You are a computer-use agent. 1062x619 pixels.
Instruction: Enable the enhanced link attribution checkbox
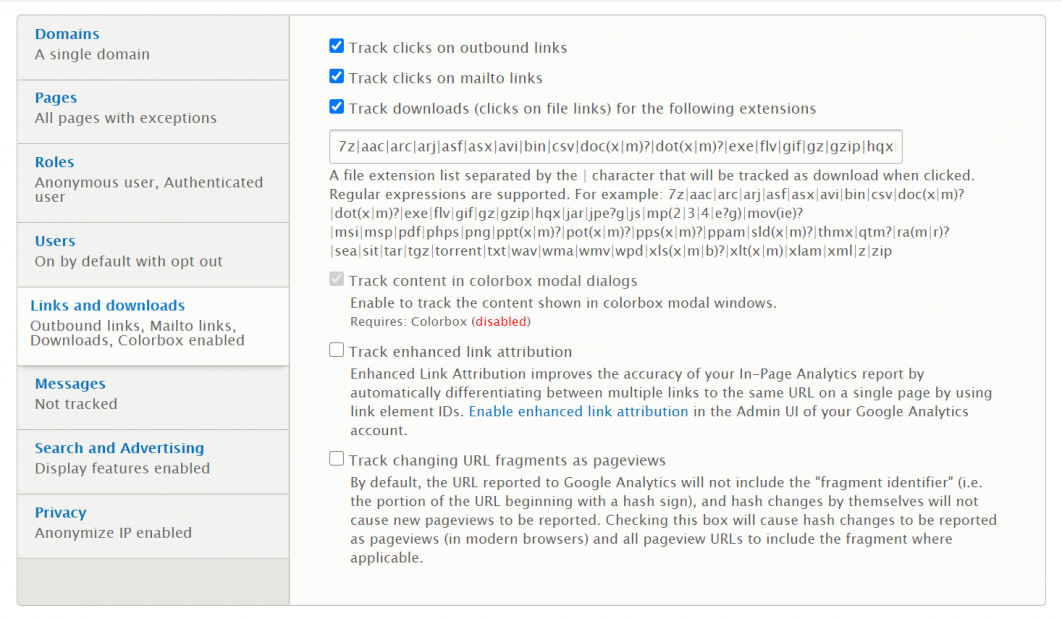coord(337,351)
